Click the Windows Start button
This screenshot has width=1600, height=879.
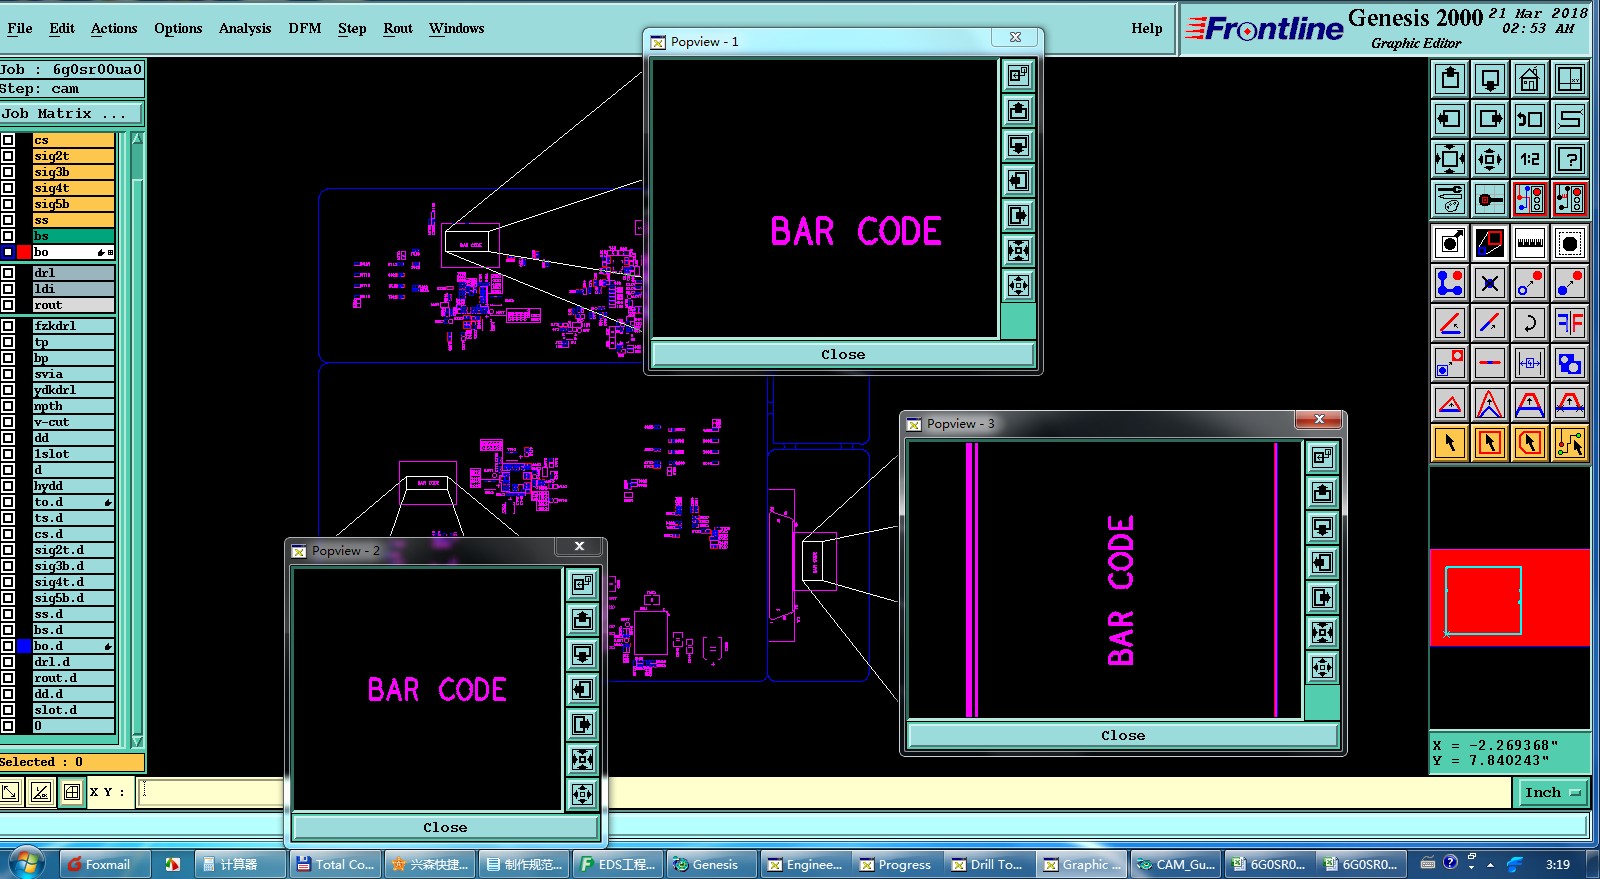click(x=26, y=863)
